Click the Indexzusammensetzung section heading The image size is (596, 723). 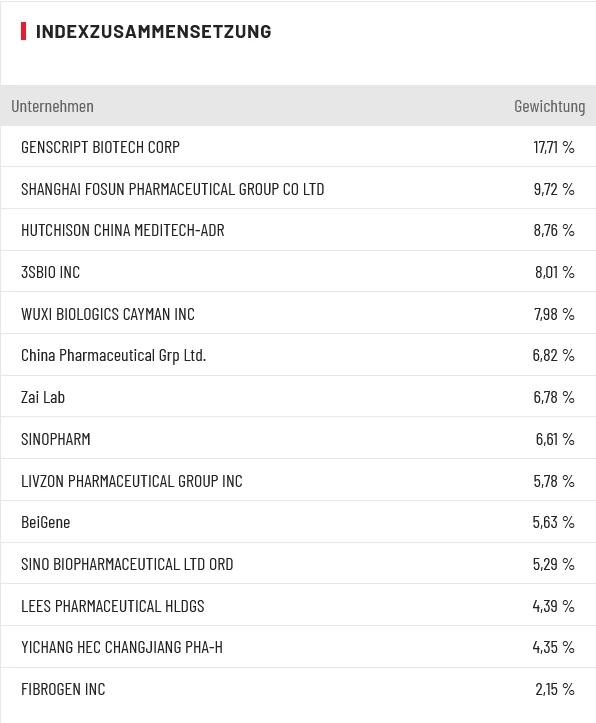[x=153, y=31]
